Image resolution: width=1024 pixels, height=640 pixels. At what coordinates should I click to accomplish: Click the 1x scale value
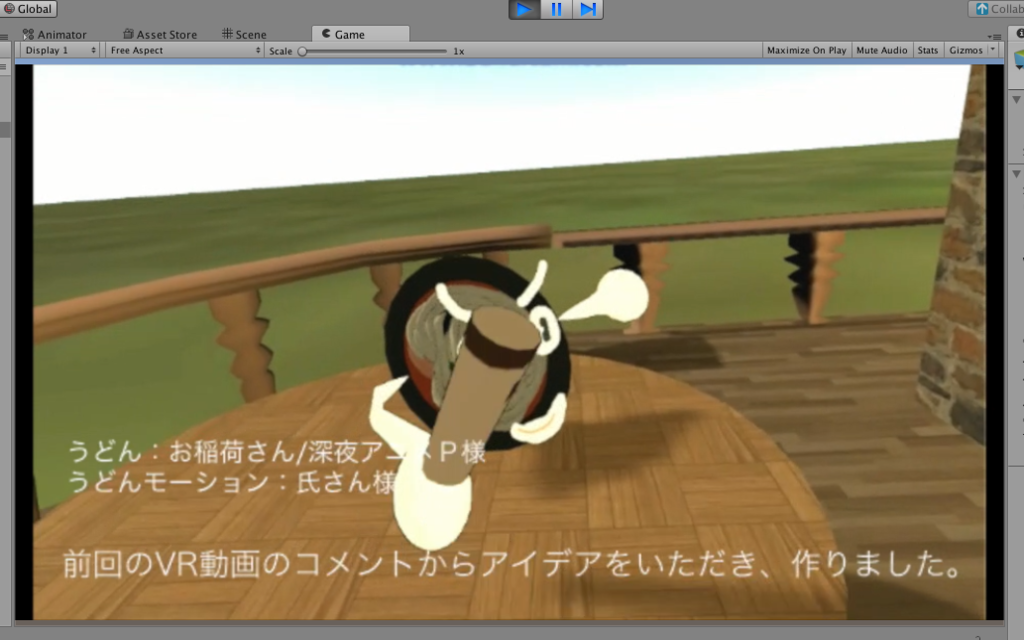[x=458, y=51]
